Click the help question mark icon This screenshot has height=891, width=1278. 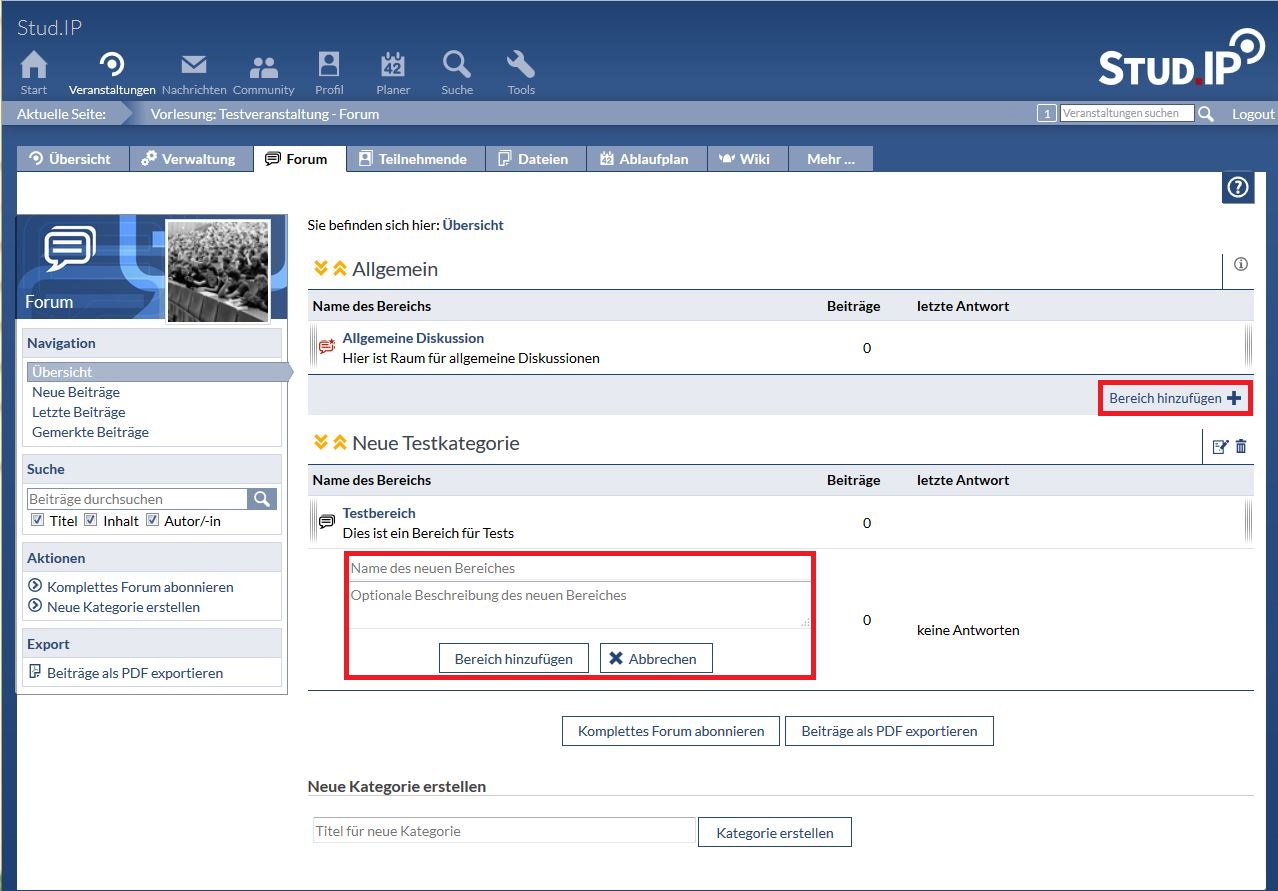coord(1238,187)
